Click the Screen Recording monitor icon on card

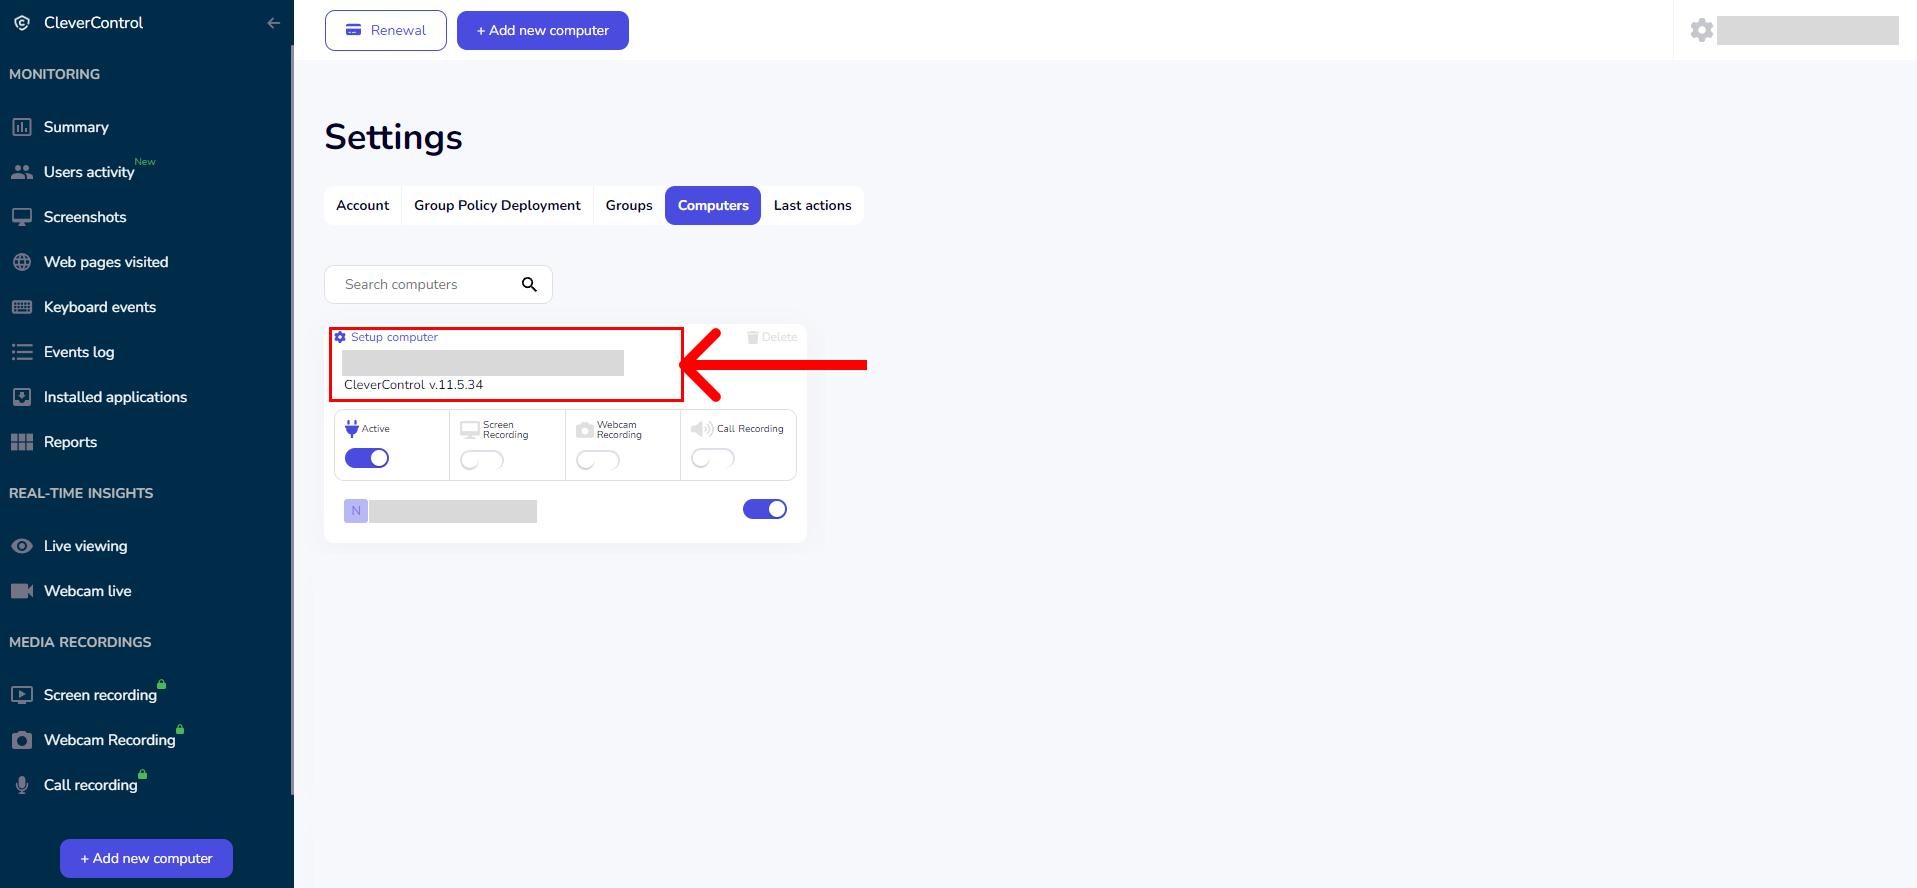(x=470, y=430)
